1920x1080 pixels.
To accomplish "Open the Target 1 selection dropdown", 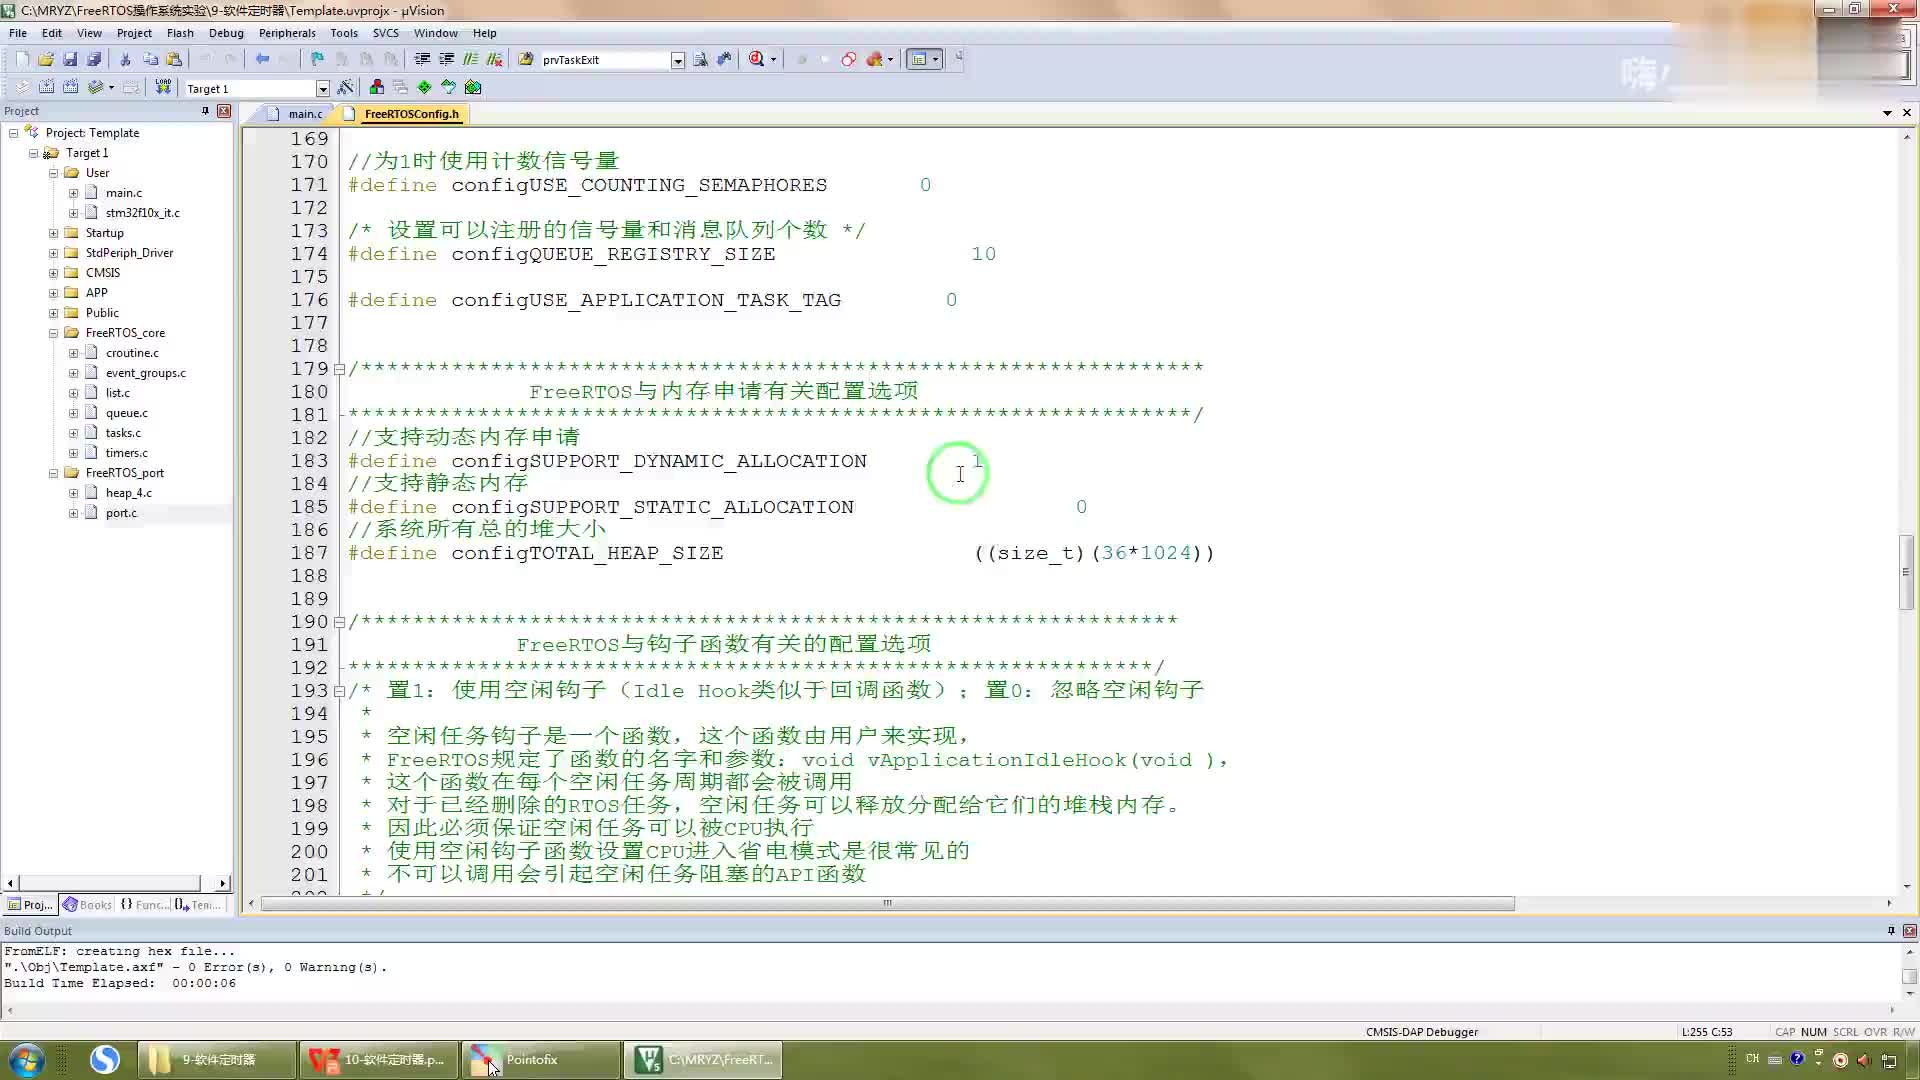I will click(322, 88).
